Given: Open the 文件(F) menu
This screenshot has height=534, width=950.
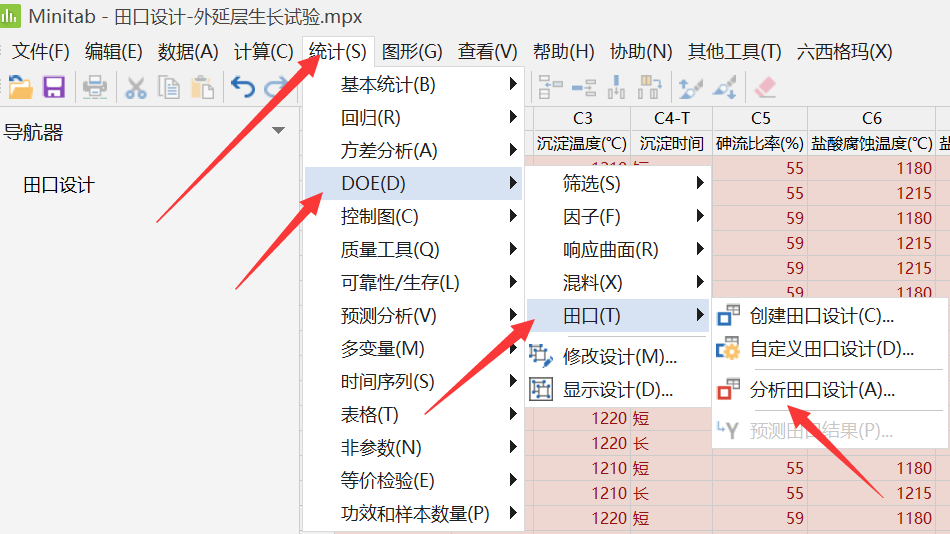Looking at the screenshot, I should [41, 52].
